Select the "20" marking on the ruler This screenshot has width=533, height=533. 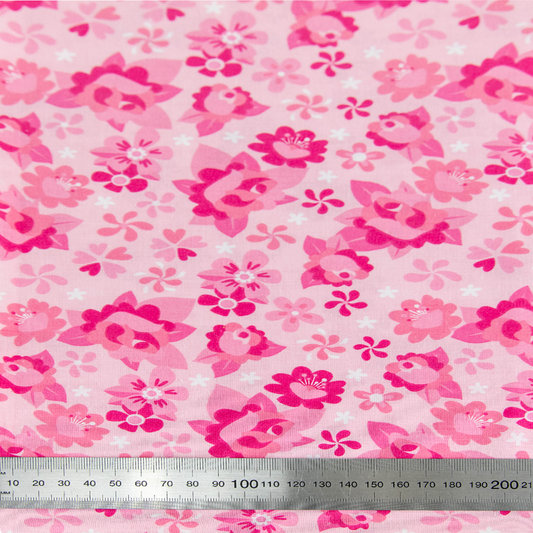(x=38, y=483)
